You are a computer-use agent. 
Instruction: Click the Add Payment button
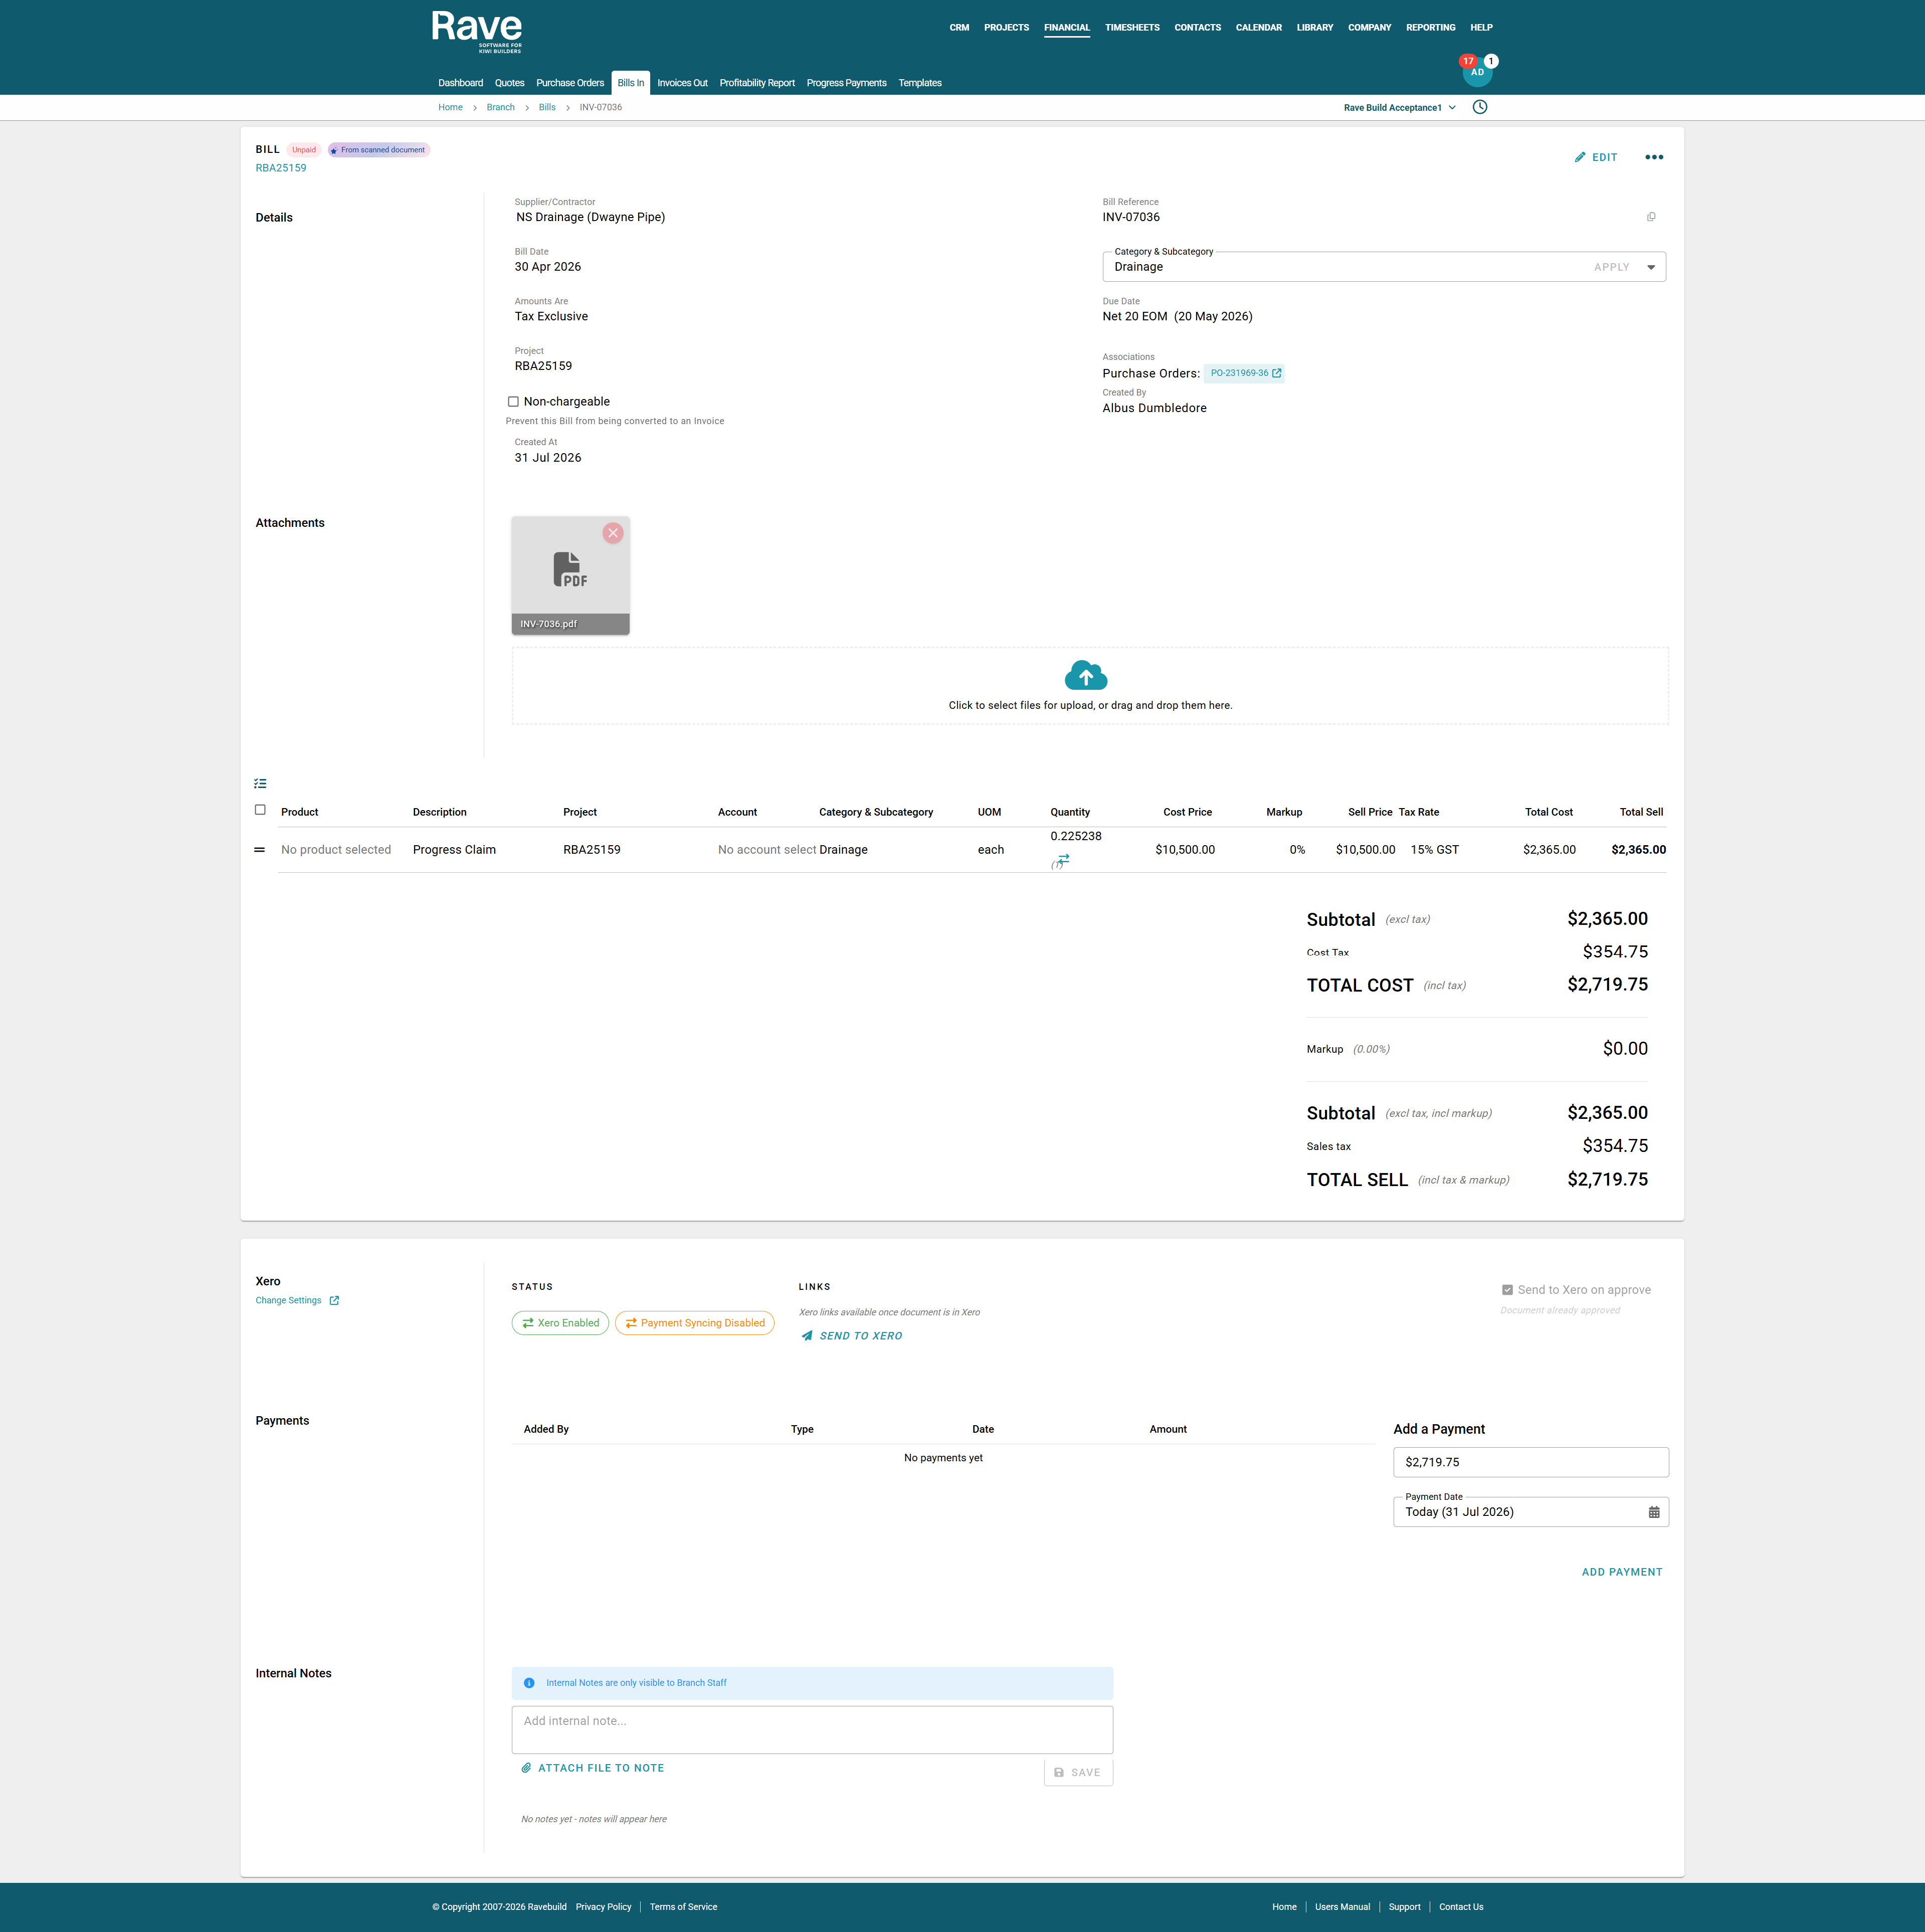tap(1622, 1572)
